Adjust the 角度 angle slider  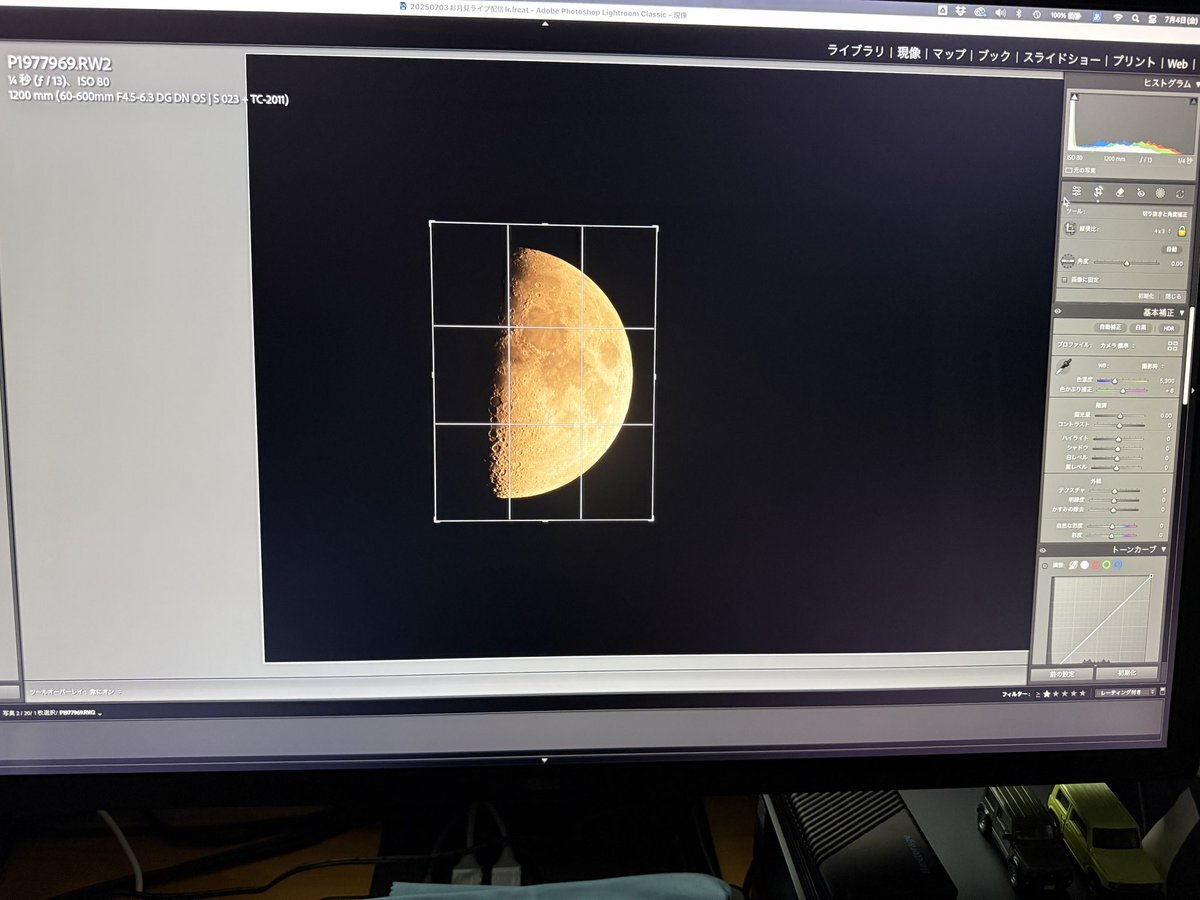(x=1127, y=264)
